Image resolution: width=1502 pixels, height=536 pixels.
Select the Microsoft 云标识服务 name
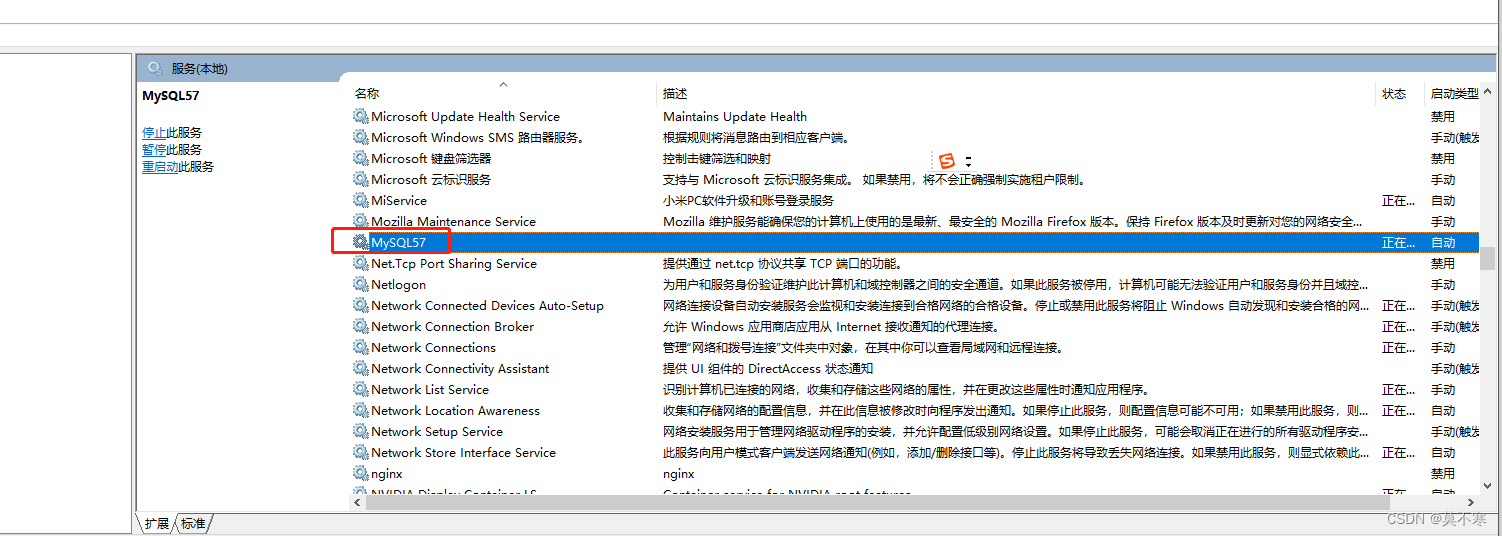(x=431, y=179)
